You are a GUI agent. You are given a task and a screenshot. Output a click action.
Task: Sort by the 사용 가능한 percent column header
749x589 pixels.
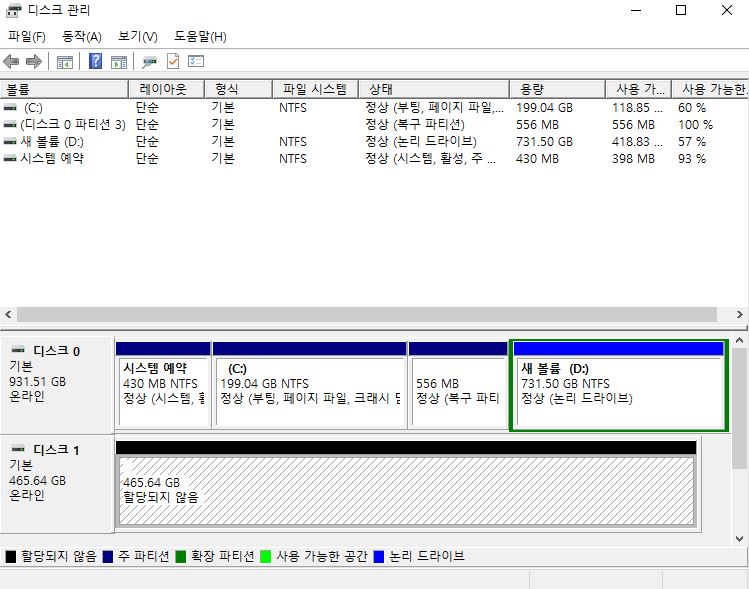(710, 89)
